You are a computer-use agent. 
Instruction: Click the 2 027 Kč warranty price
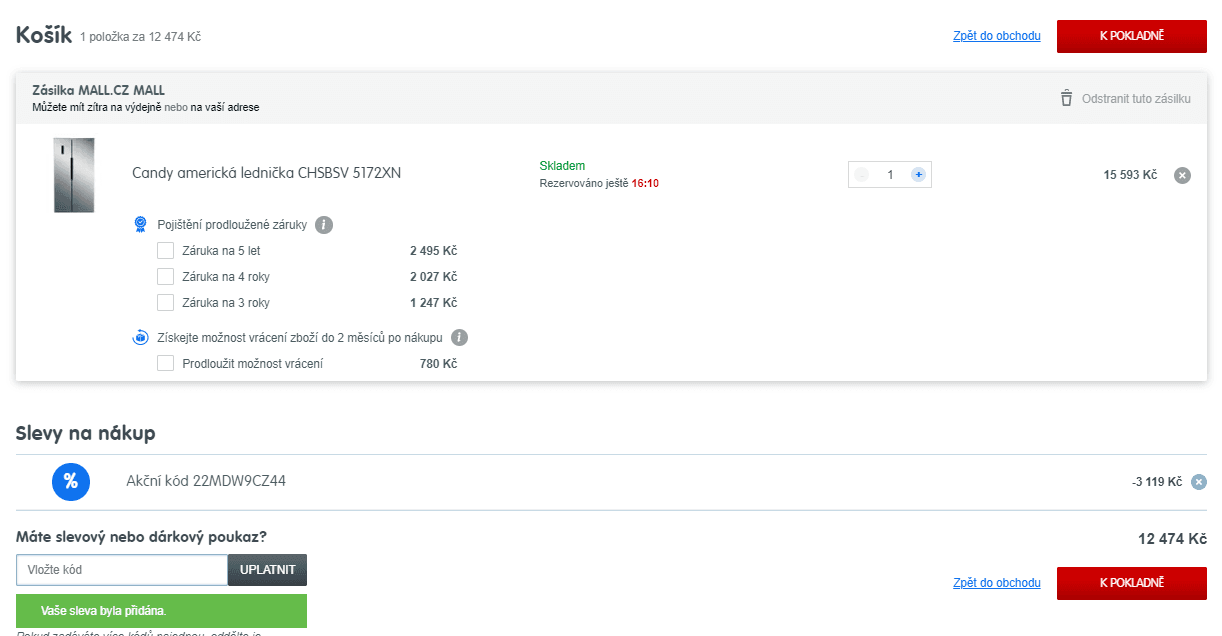[x=433, y=277]
